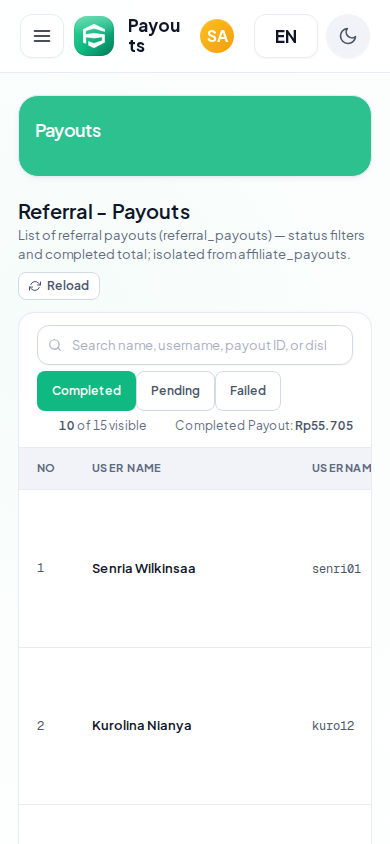
Task: Click the green app logo icon
Action: point(94,36)
